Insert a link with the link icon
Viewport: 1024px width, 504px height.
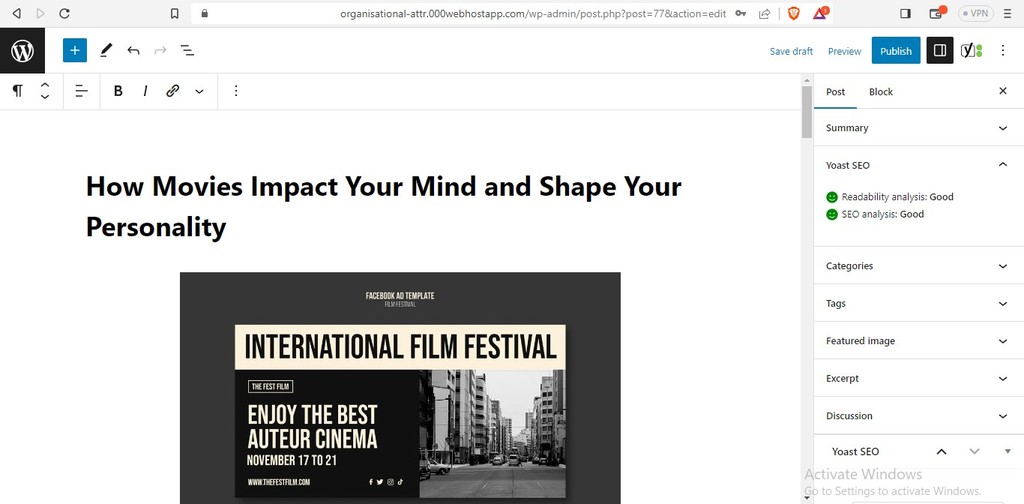(x=172, y=91)
